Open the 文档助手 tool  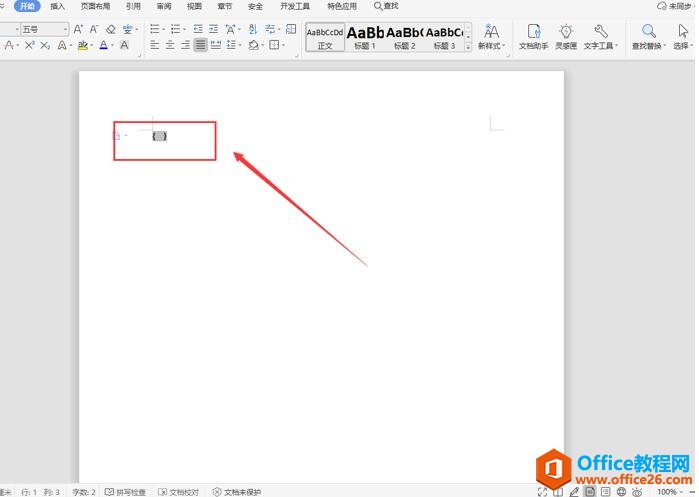tap(534, 37)
